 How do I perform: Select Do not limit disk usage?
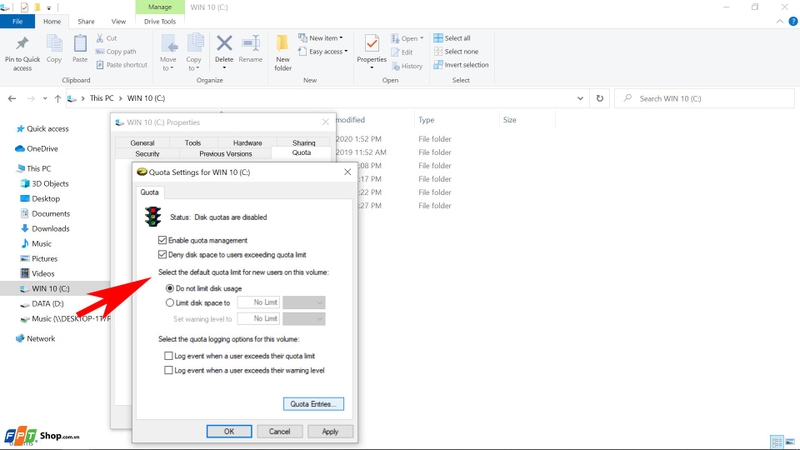click(170, 288)
